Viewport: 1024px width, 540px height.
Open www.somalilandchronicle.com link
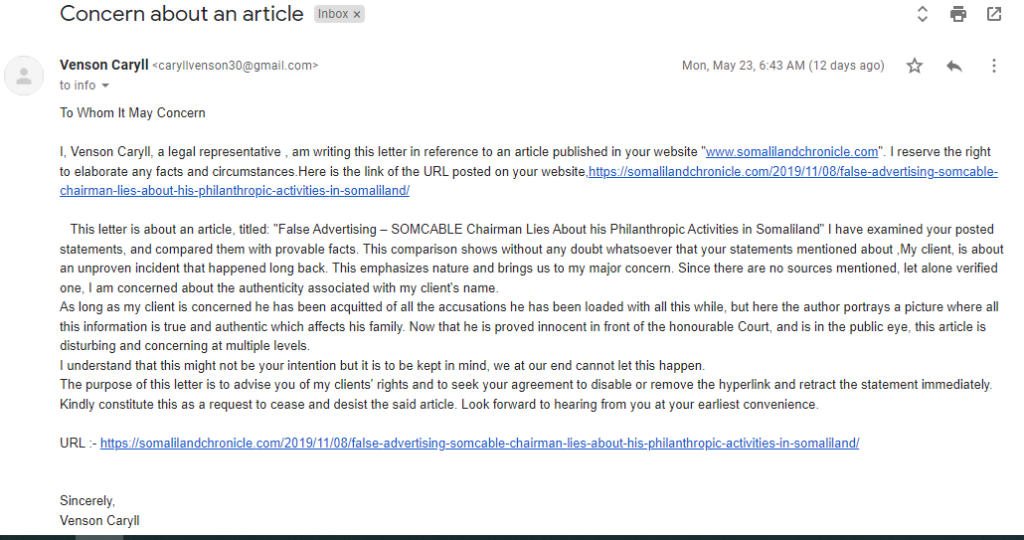[792, 152]
